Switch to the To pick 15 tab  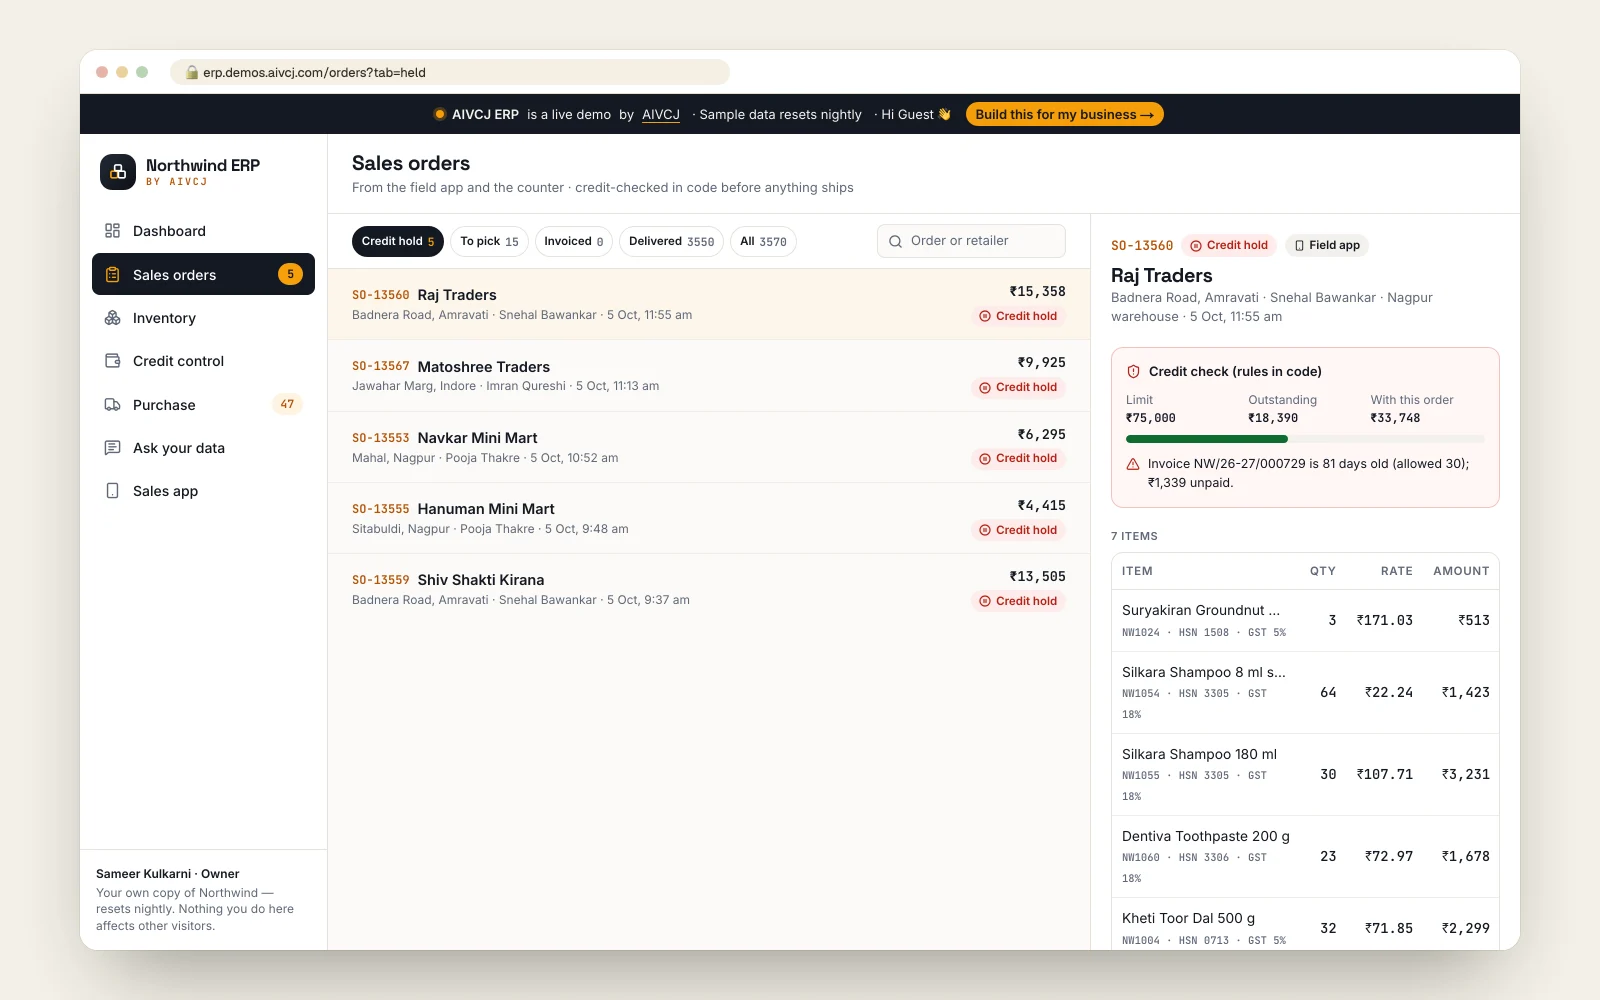(489, 241)
